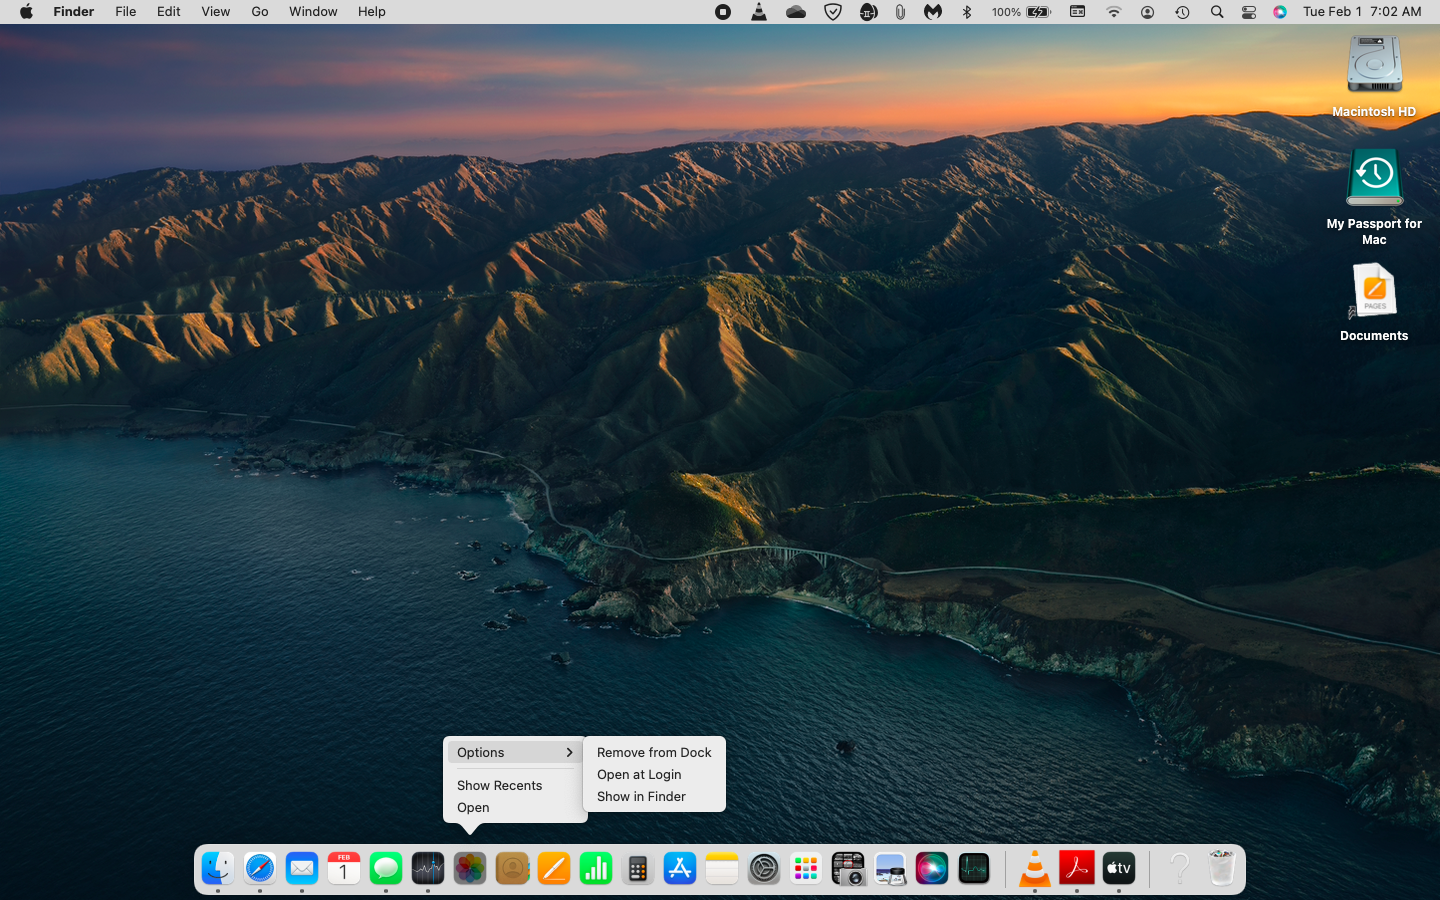Select Remove from Dock
1440x900 pixels.
pyautogui.click(x=654, y=752)
